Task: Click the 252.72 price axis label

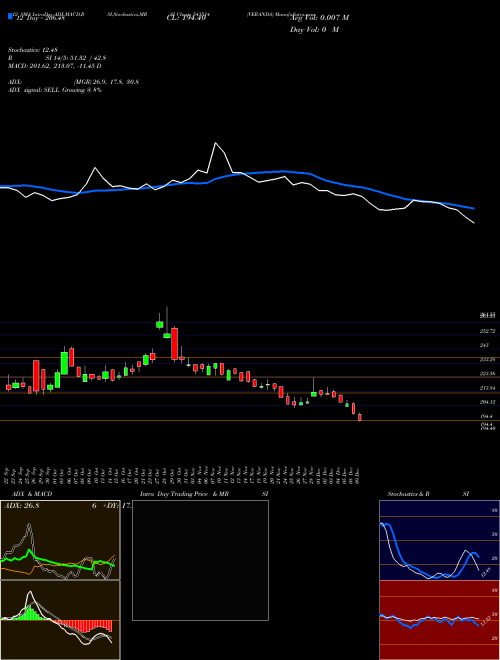Action: (487, 331)
